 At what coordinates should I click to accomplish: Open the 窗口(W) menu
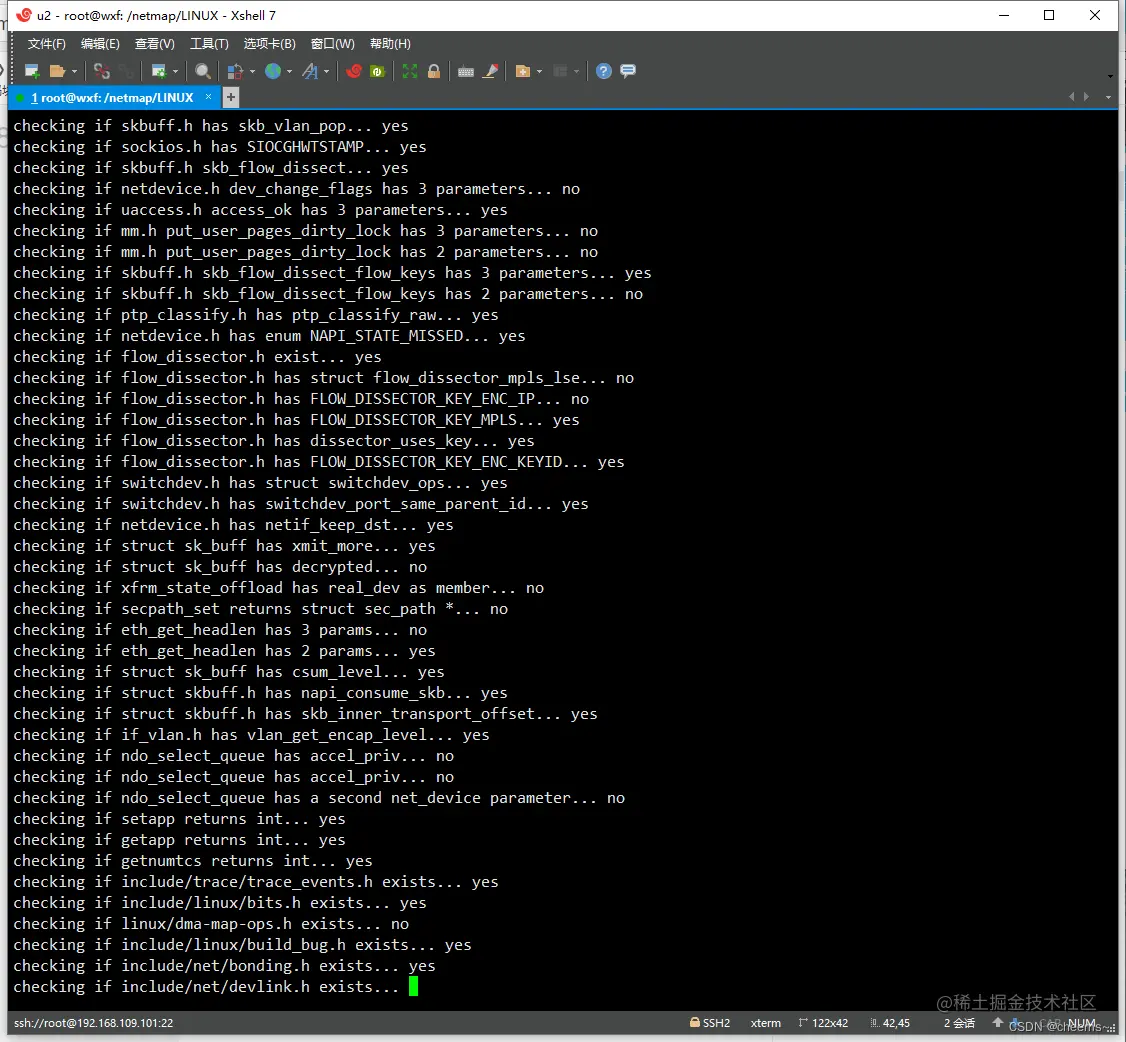pyautogui.click(x=332, y=44)
